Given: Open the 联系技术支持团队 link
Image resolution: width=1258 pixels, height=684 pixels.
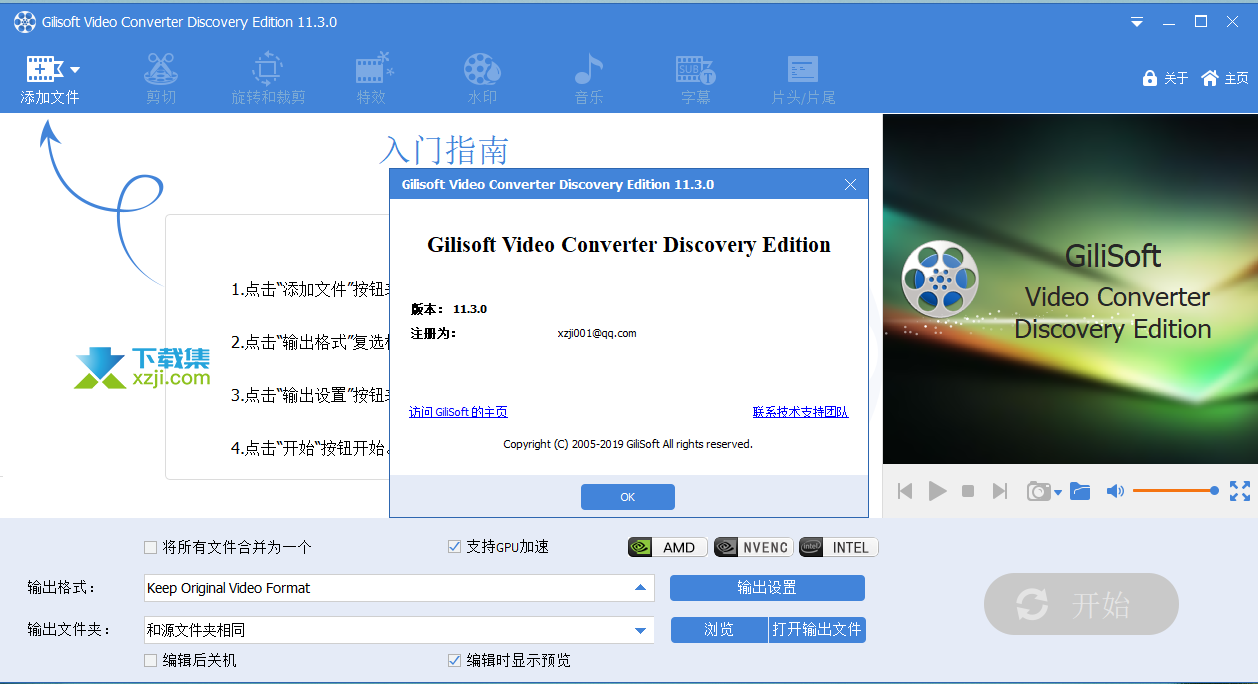Looking at the screenshot, I should point(800,412).
